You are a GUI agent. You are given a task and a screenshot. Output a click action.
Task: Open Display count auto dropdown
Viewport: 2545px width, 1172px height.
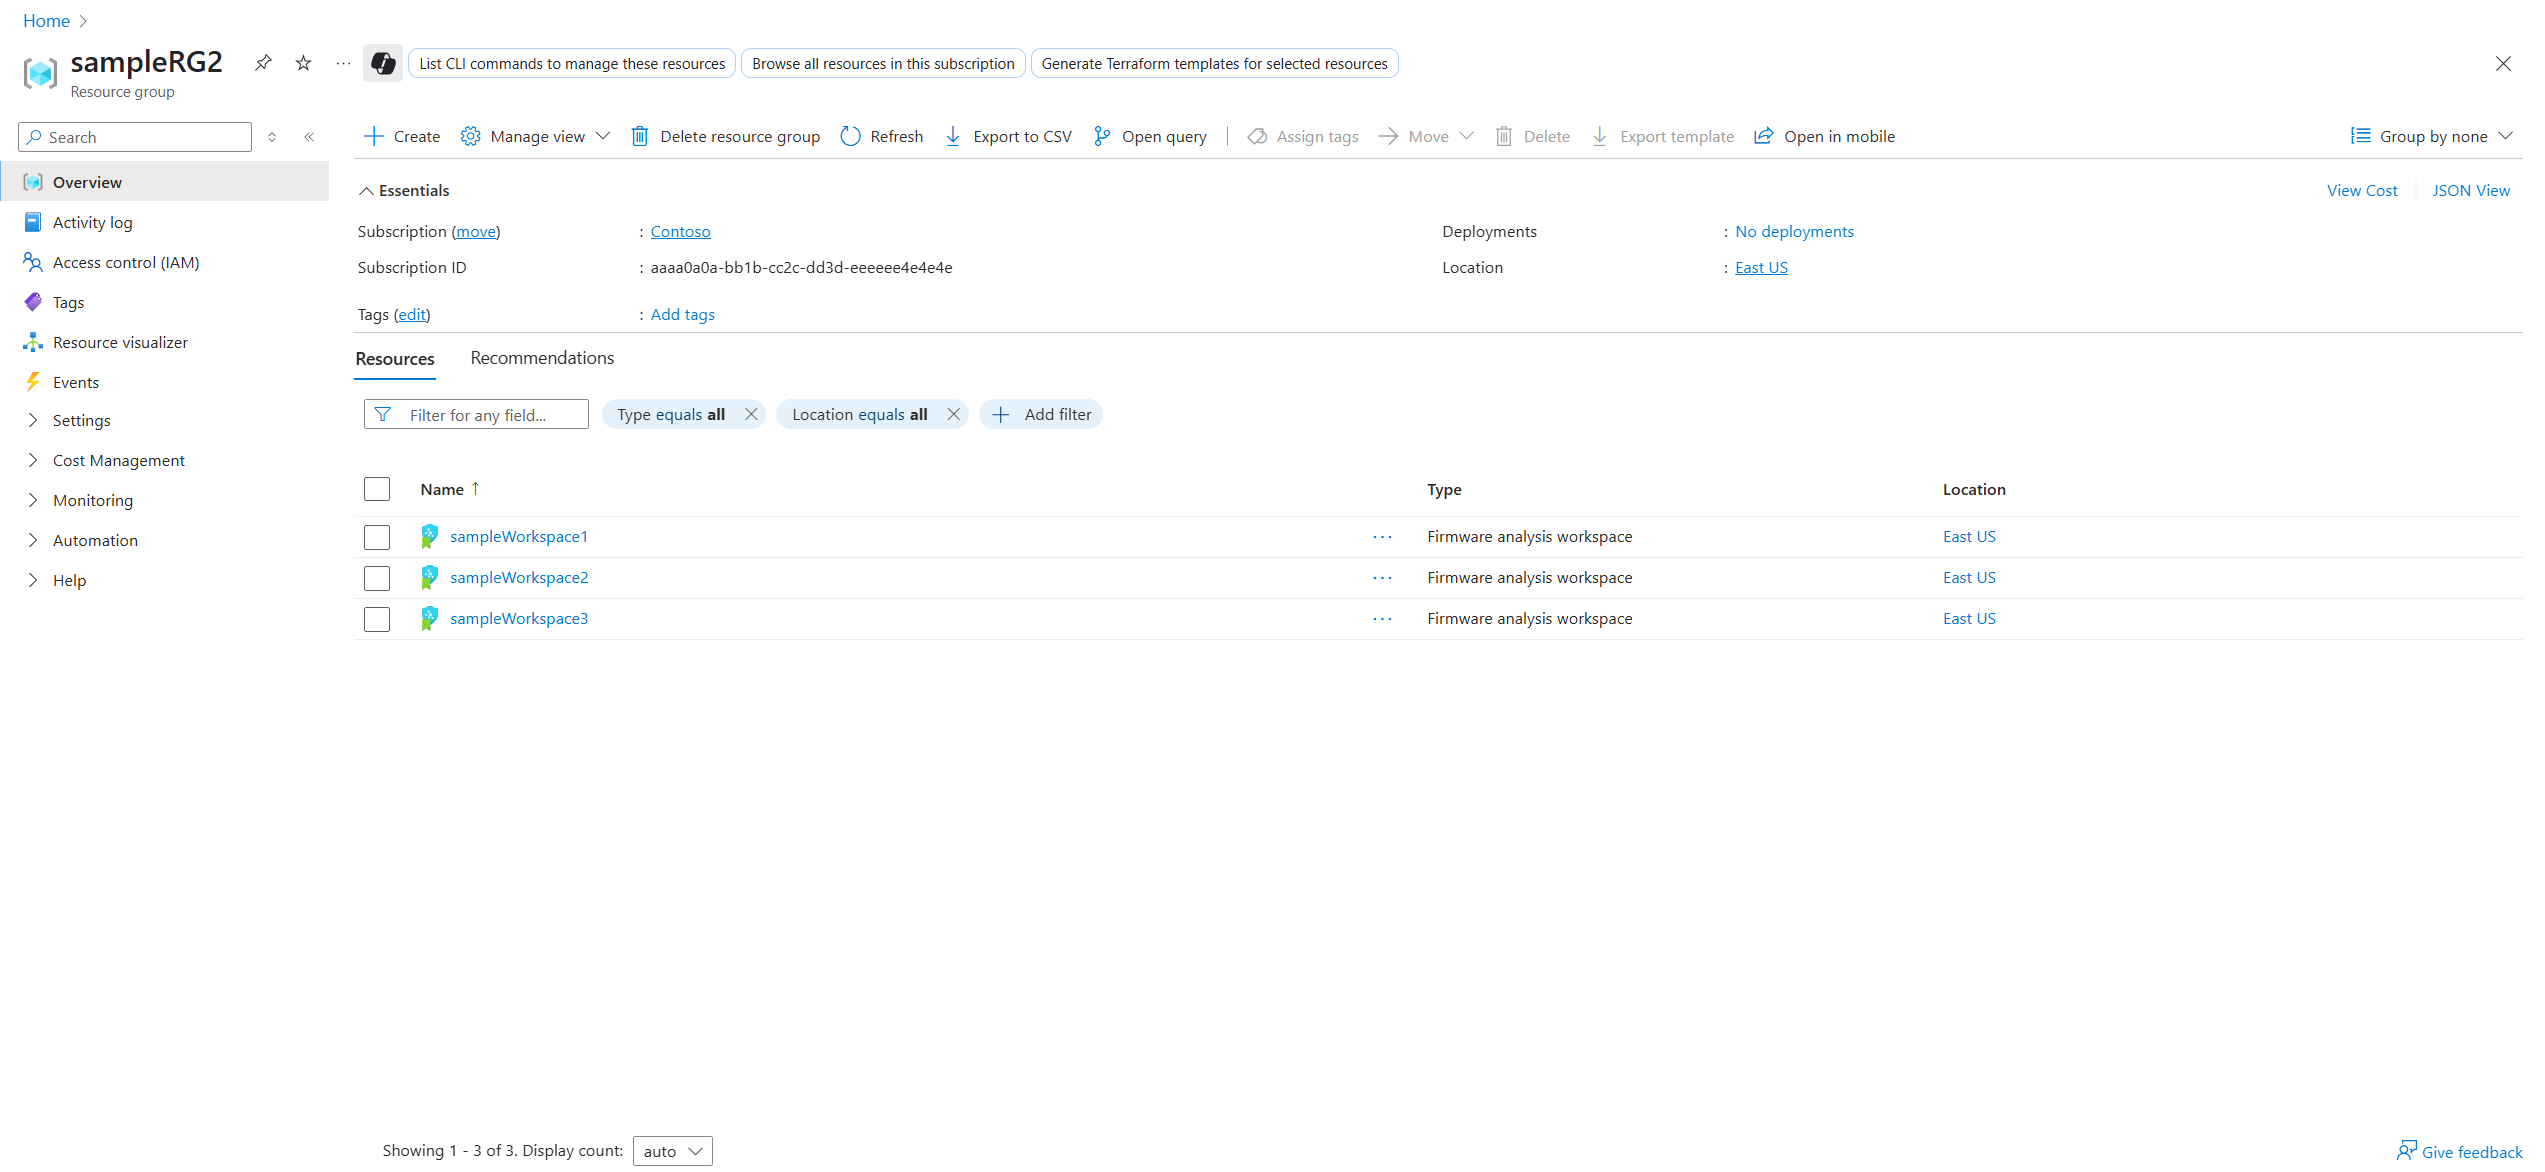672,1151
